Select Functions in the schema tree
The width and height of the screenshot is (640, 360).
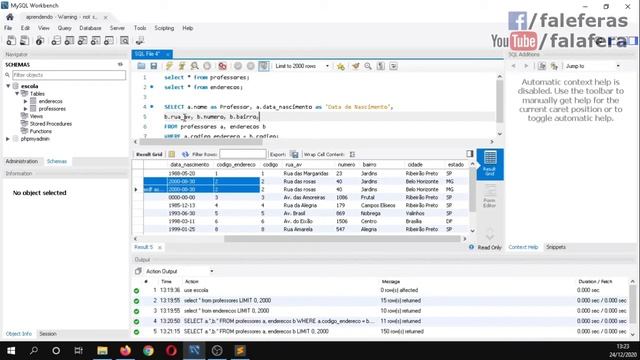[x=40, y=131]
